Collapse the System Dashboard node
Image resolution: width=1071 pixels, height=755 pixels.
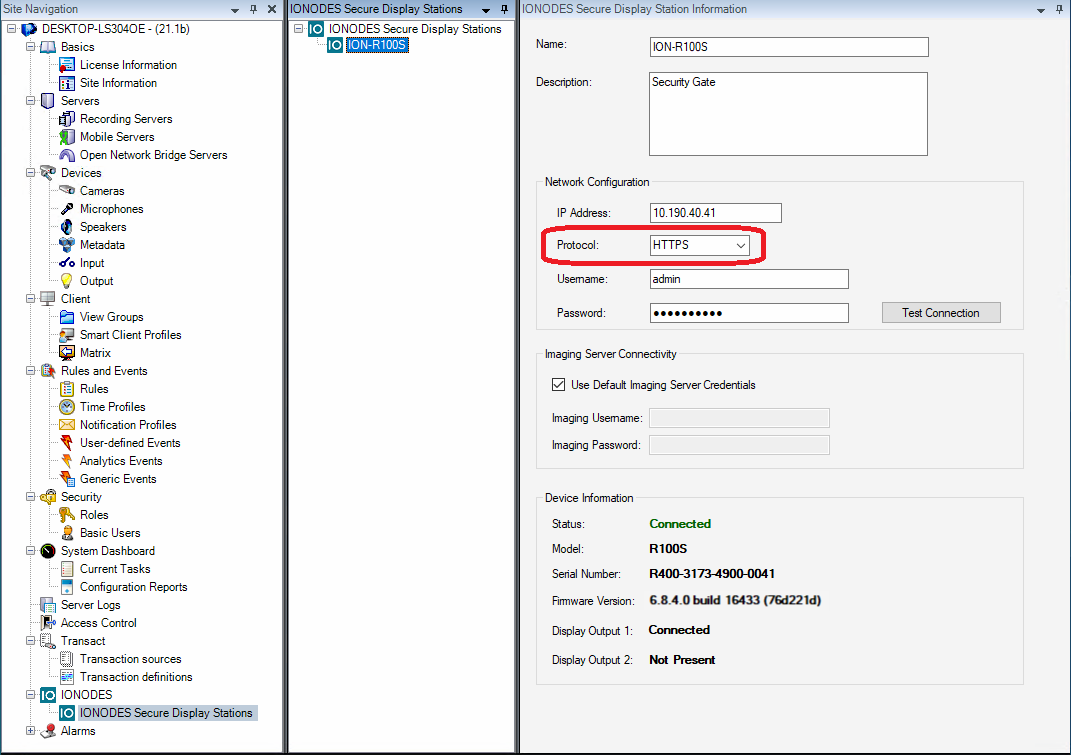click(31, 551)
